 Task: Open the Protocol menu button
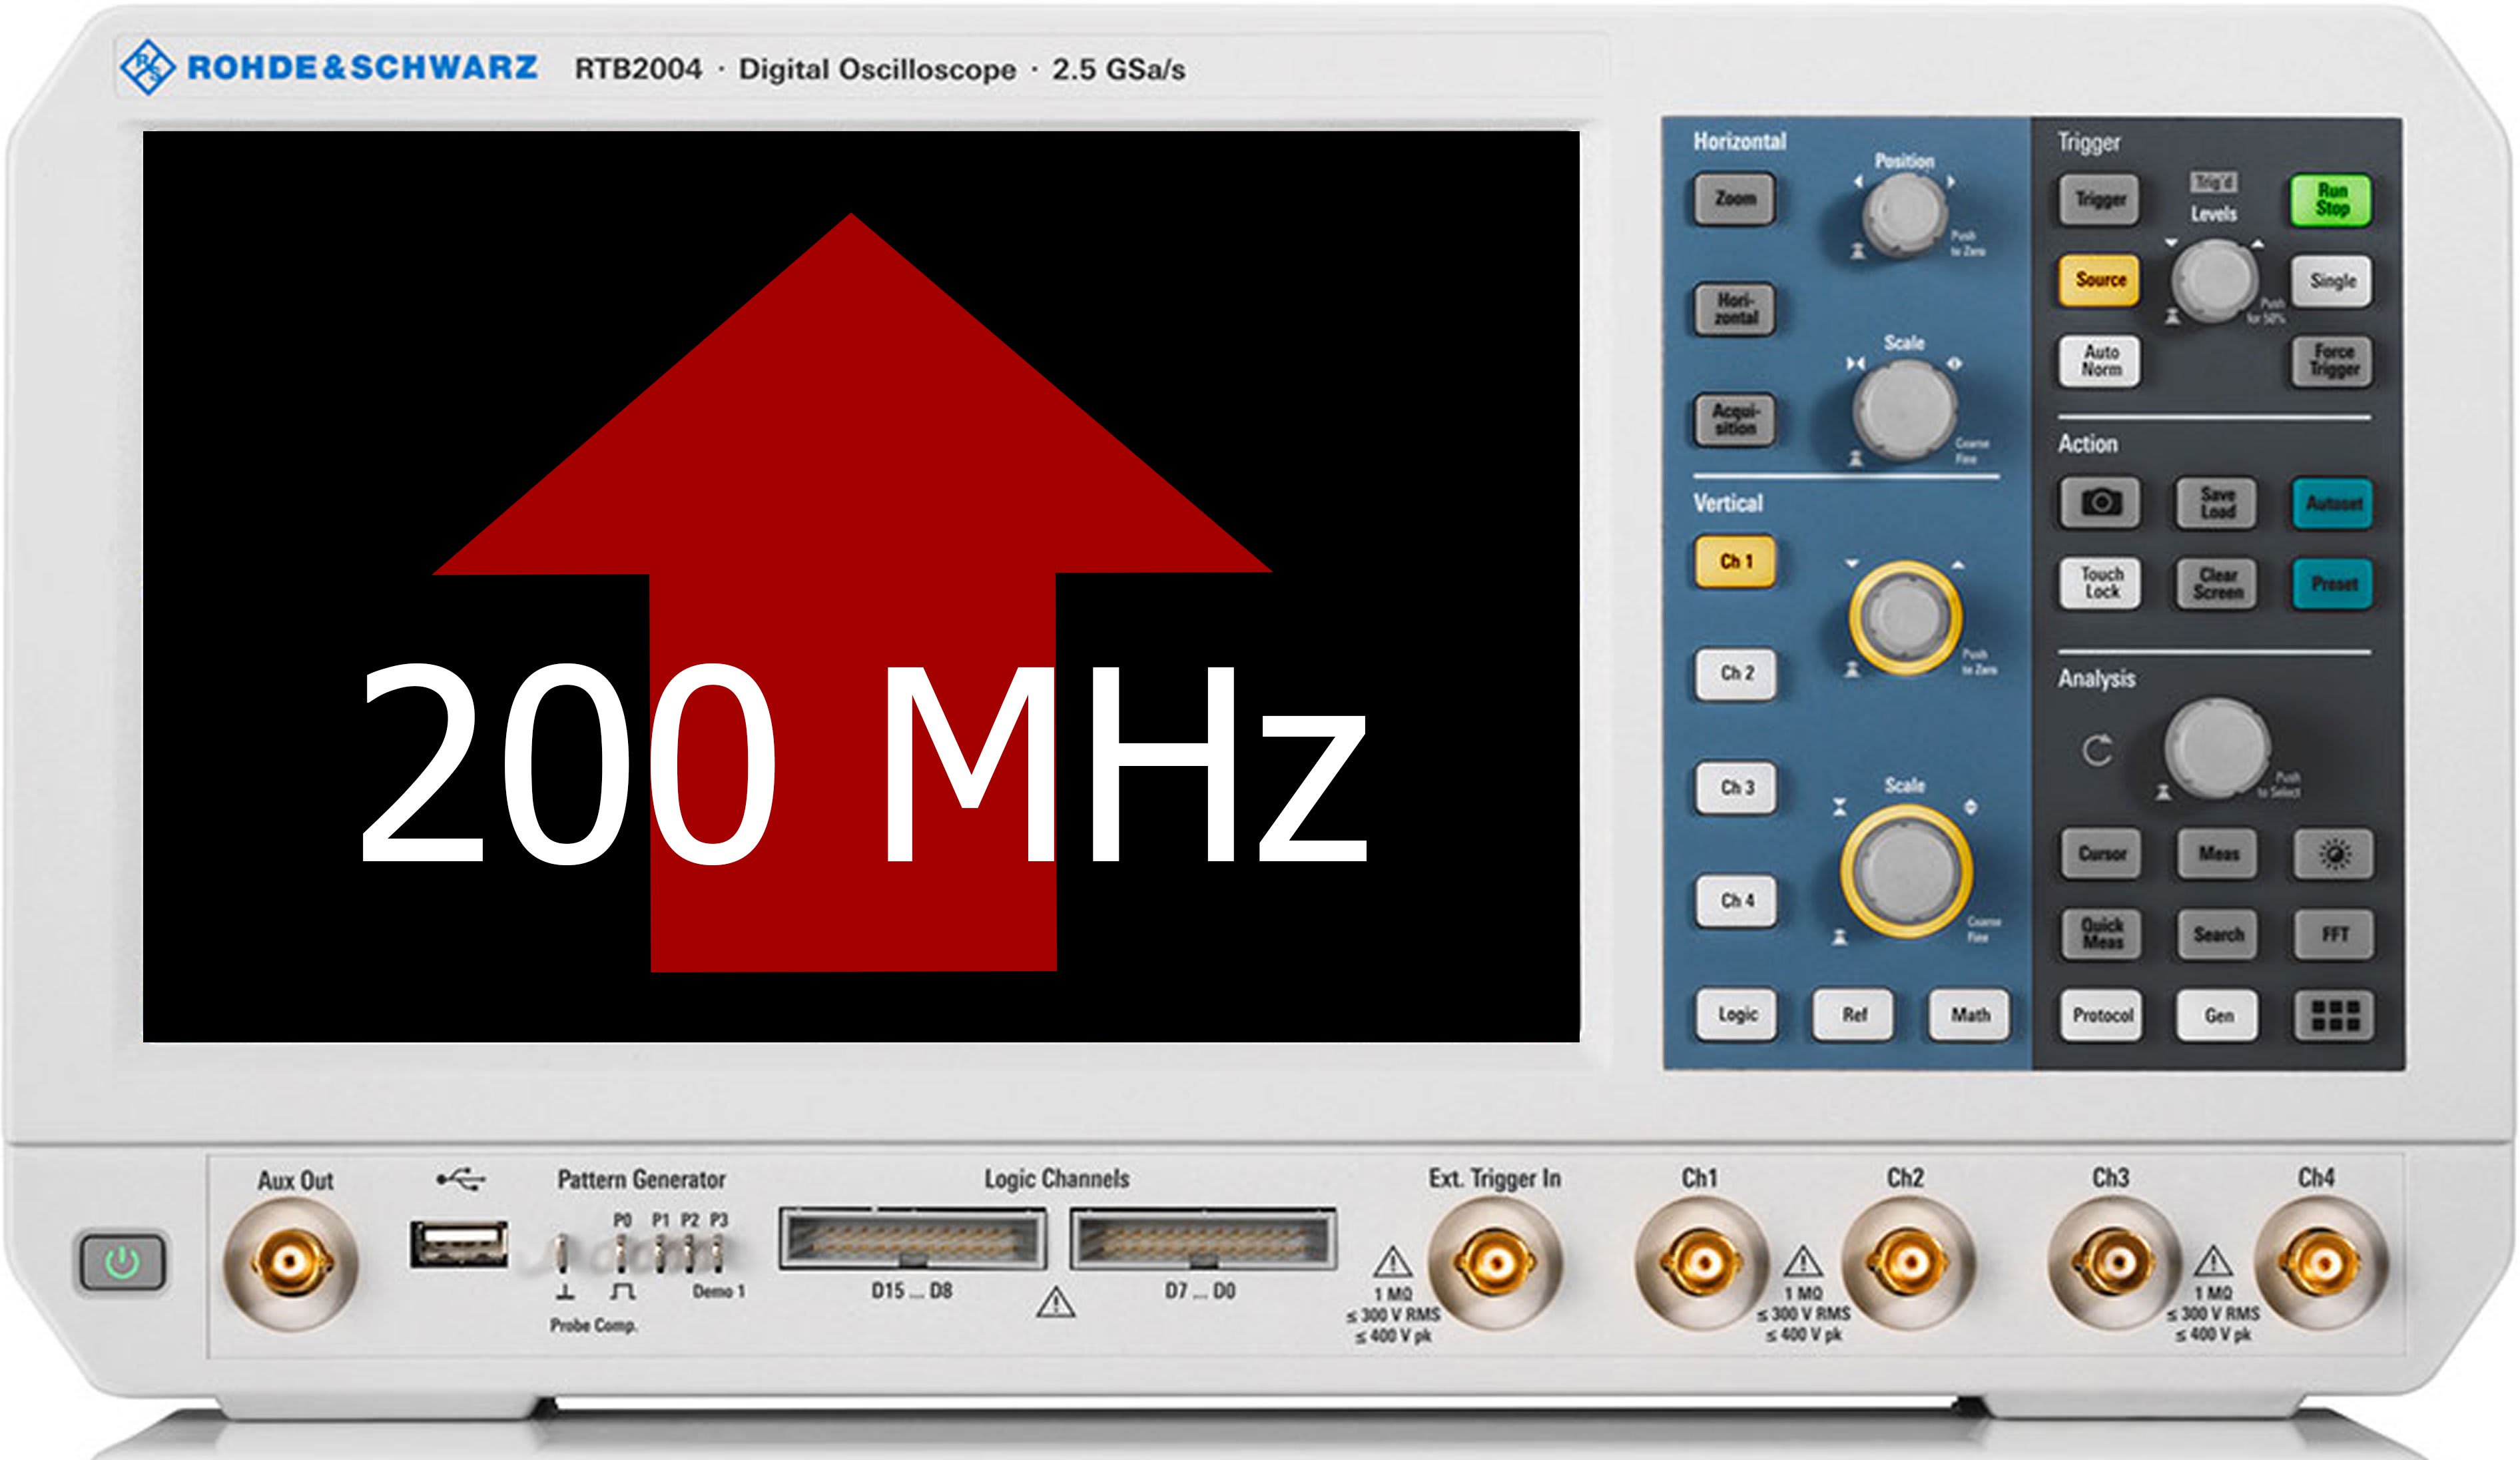[x=2101, y=1015]
